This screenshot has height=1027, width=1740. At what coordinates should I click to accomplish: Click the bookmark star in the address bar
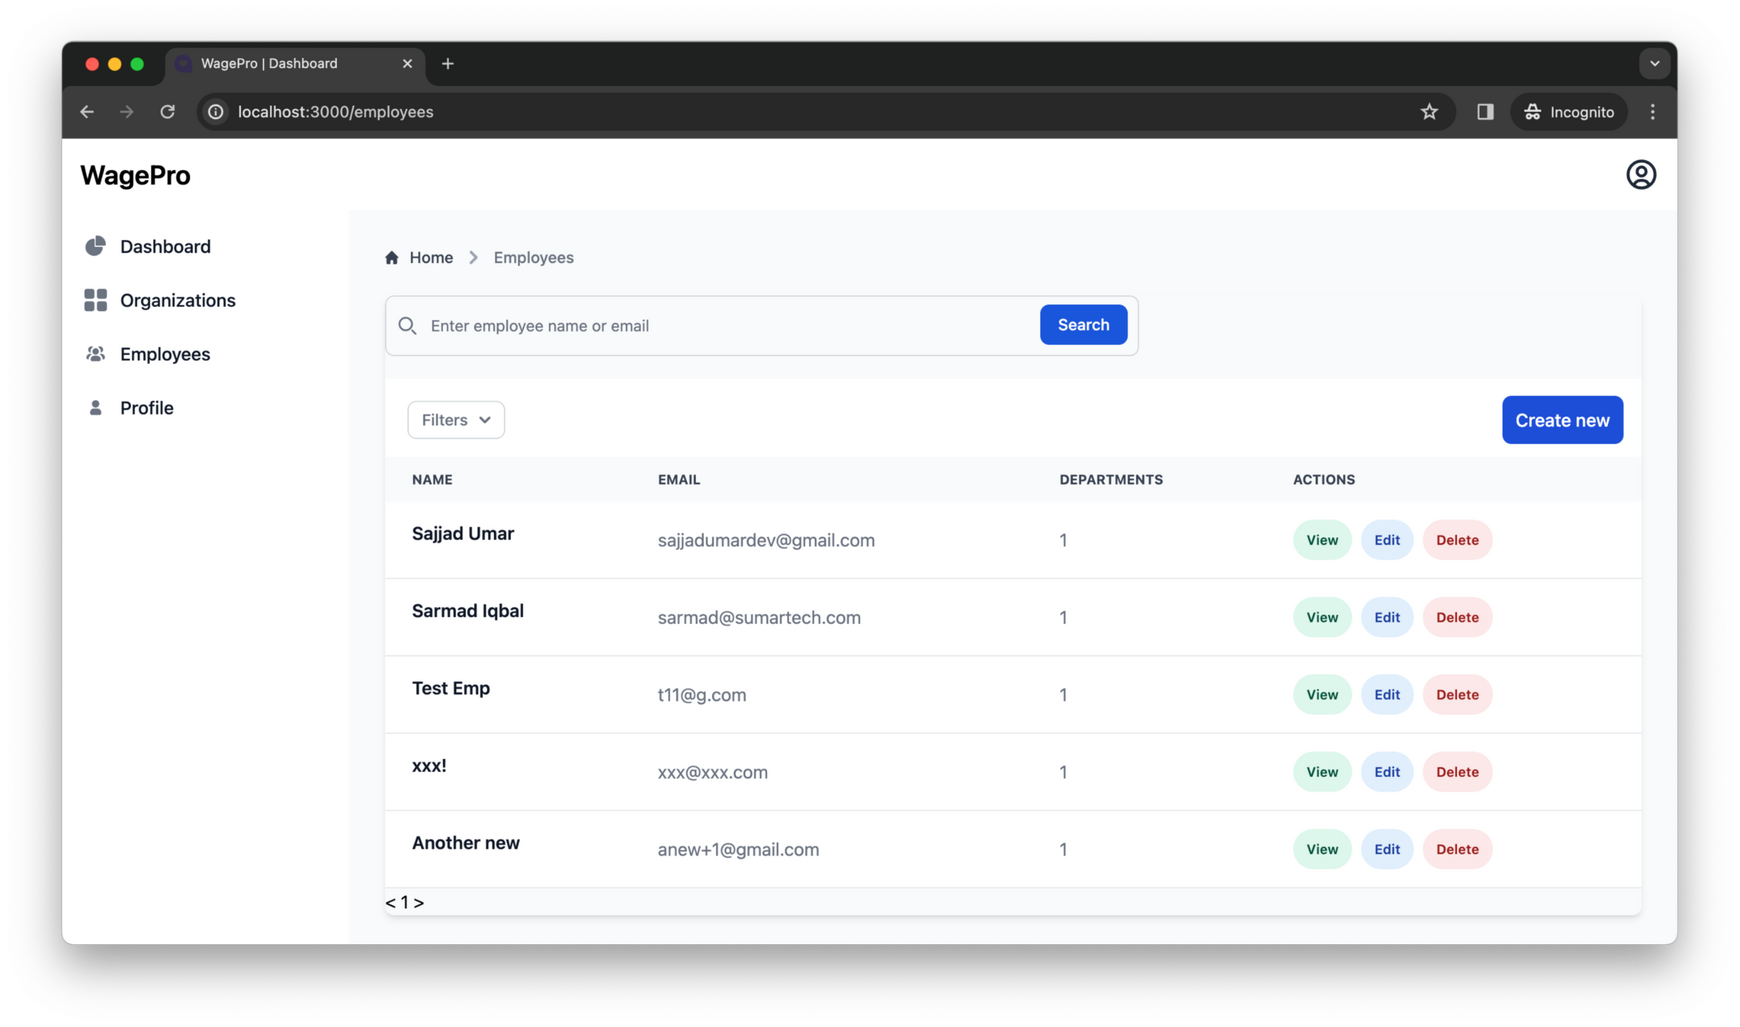pos(1430,111)
